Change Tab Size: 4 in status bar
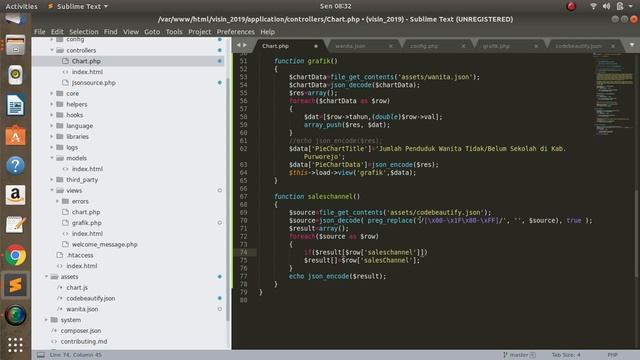 (566, 355)
